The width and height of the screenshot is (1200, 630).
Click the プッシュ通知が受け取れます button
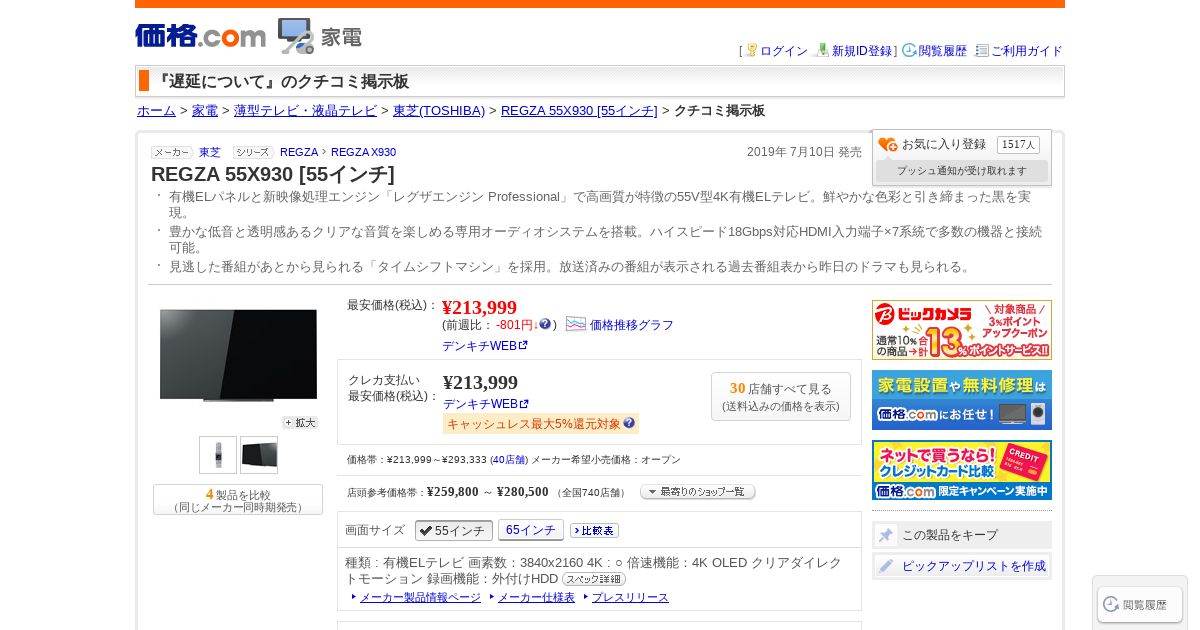pos(962,171)
